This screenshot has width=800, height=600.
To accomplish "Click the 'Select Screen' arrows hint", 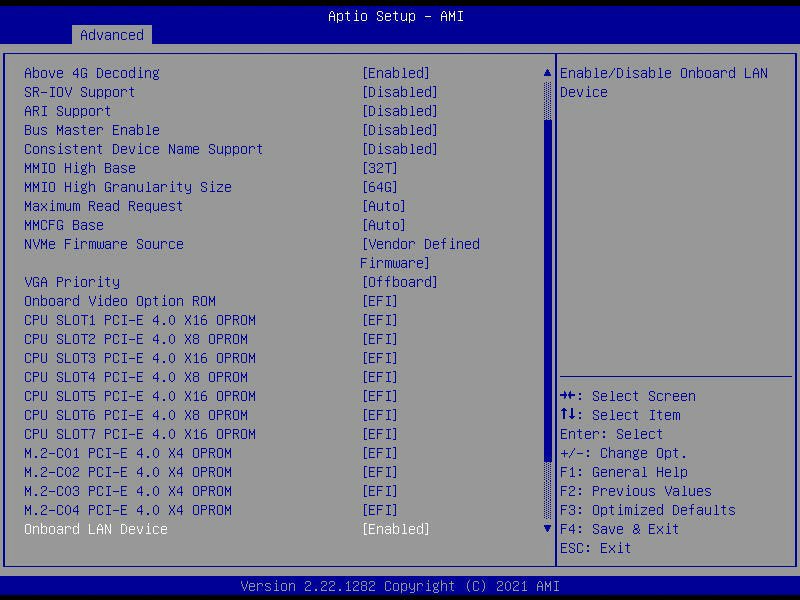I will pos(628,396).
